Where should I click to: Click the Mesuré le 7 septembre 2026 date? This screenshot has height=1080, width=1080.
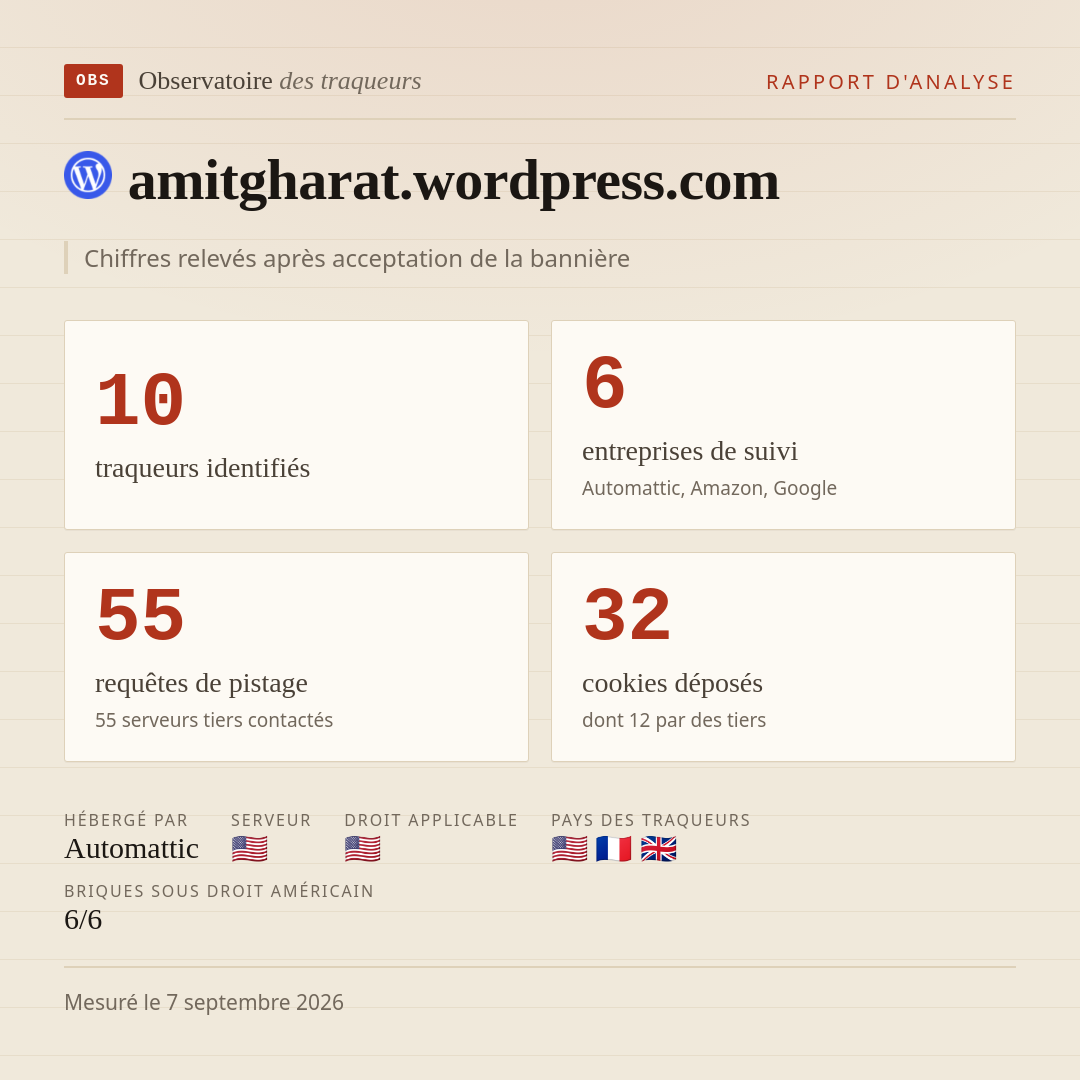[204, 1002]
